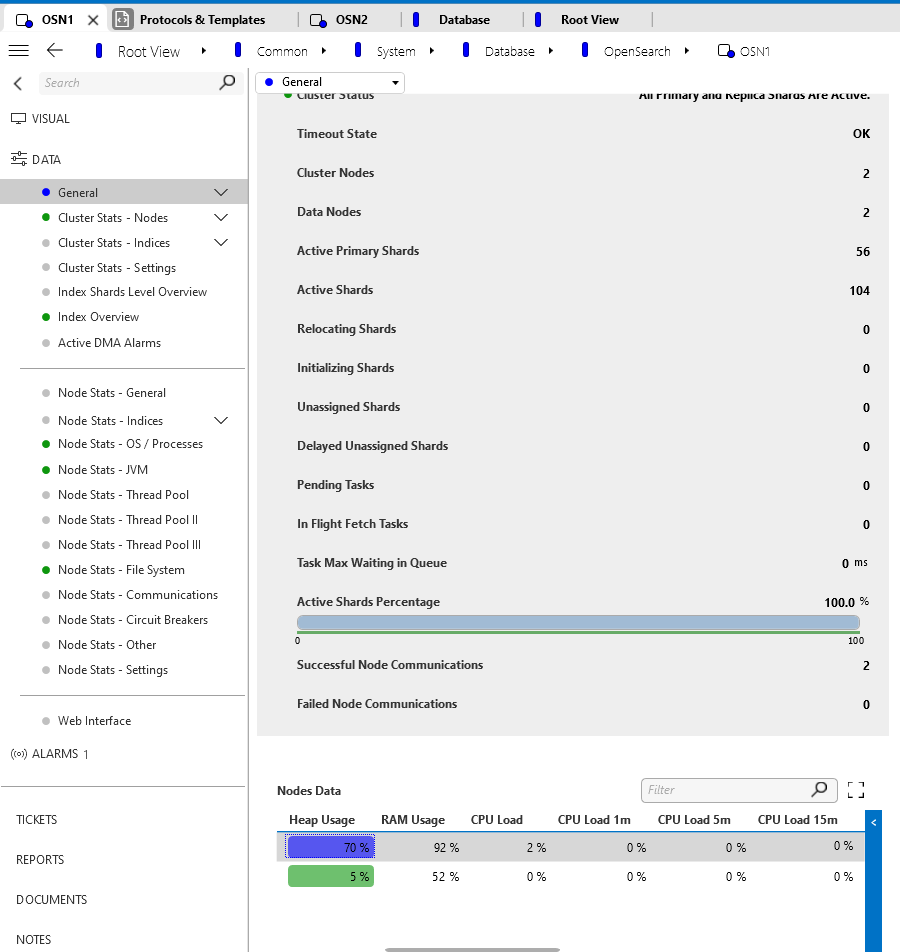Switch to the OSN2 tab
The height and width of the screenshot is (952, 900).
(350, 20)
